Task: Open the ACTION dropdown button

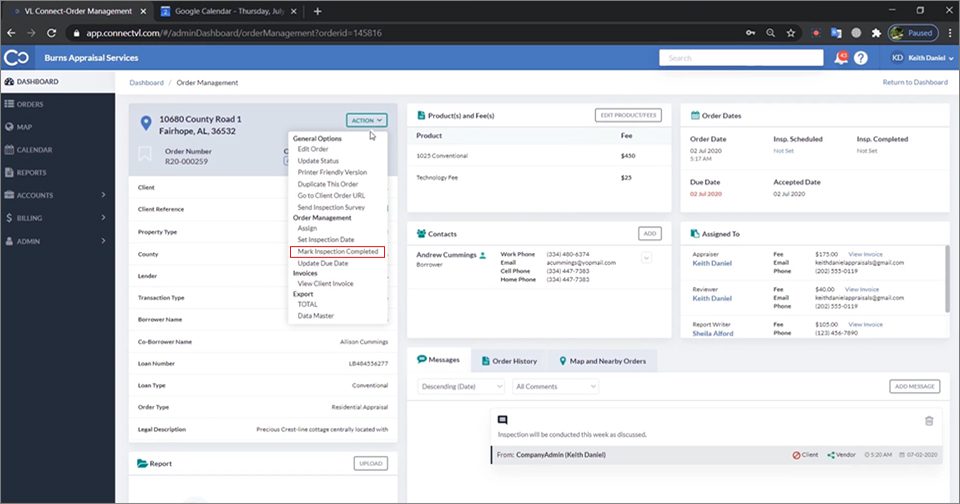Action: tap(366, 120)
